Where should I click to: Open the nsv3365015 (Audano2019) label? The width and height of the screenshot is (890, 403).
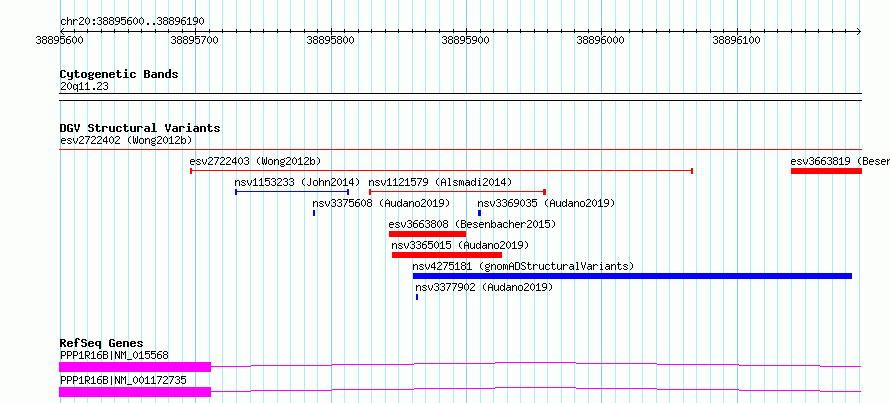coord(460,245)
